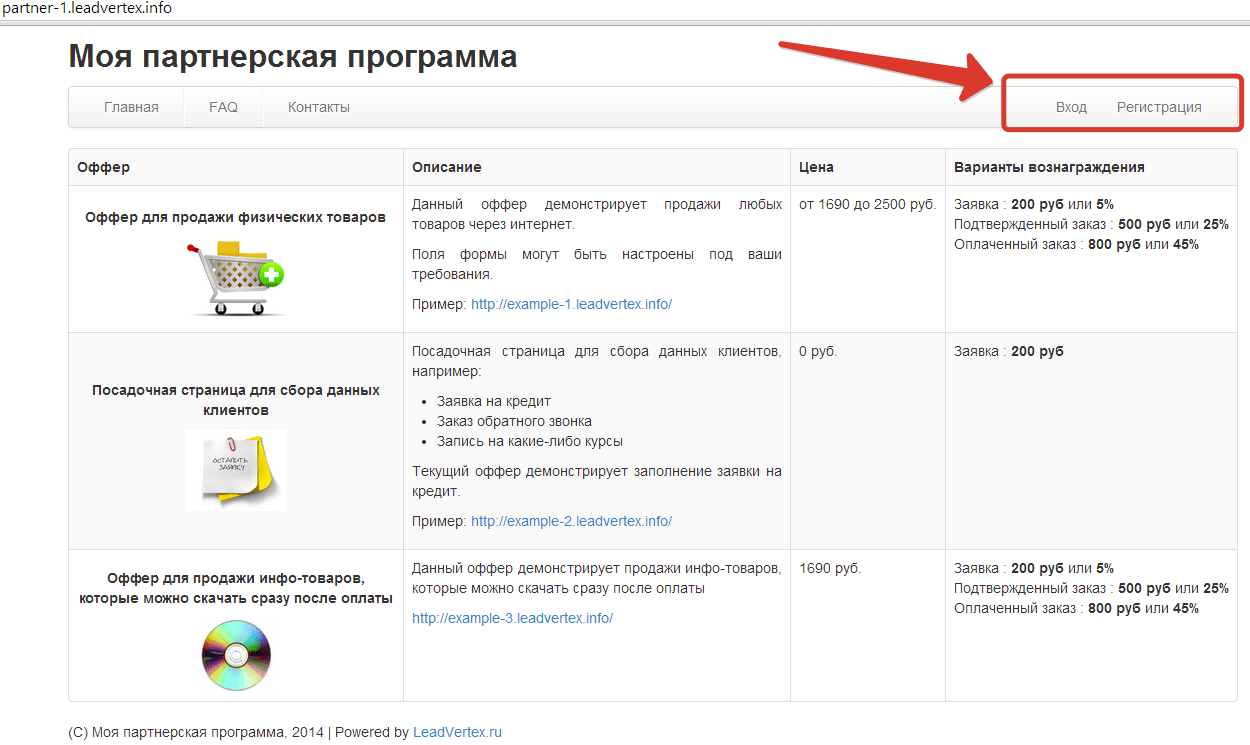Click offer title Посадочная страница для сбора данных клиентов

(x=236, y=400)
